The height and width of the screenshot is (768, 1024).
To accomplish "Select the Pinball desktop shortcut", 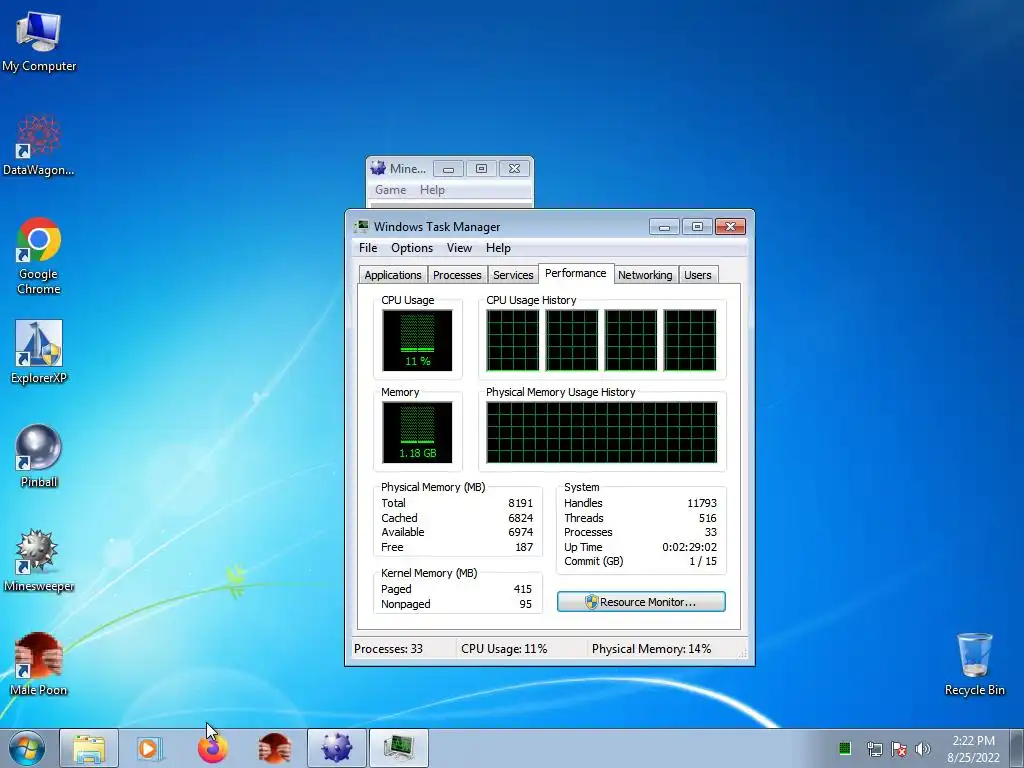I will pyautogui.click(x=39, y=456).
